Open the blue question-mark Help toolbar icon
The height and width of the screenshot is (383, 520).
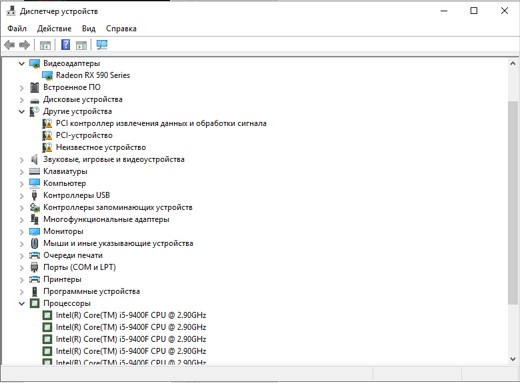point(66,44)
